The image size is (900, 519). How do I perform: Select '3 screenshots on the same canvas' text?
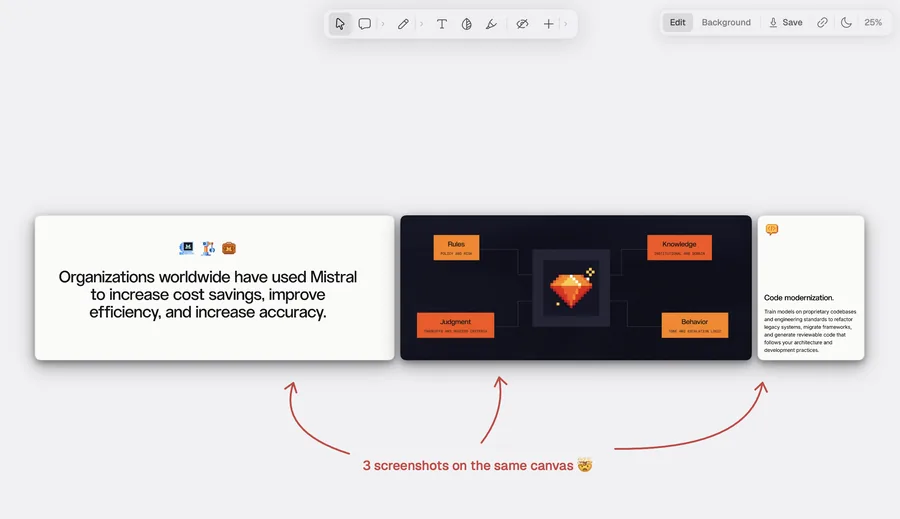tap(468, 466)
